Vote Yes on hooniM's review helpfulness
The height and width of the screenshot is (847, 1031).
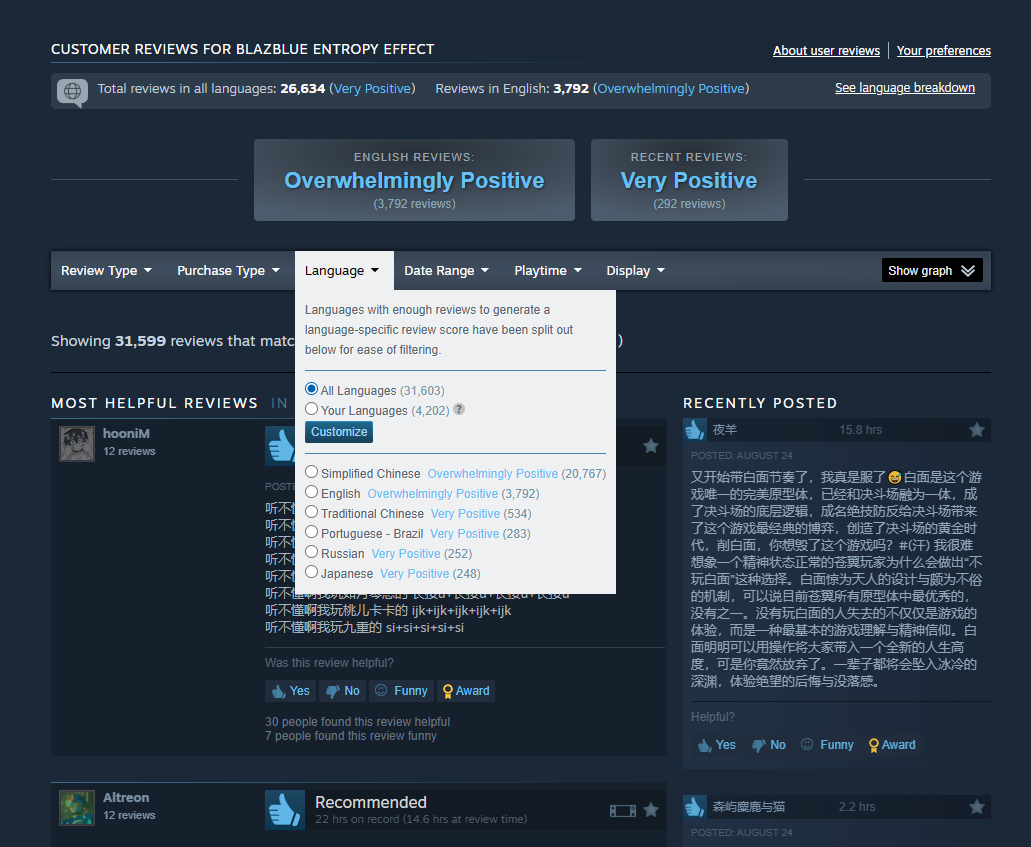pyautogui.click(x=291, y=690)
